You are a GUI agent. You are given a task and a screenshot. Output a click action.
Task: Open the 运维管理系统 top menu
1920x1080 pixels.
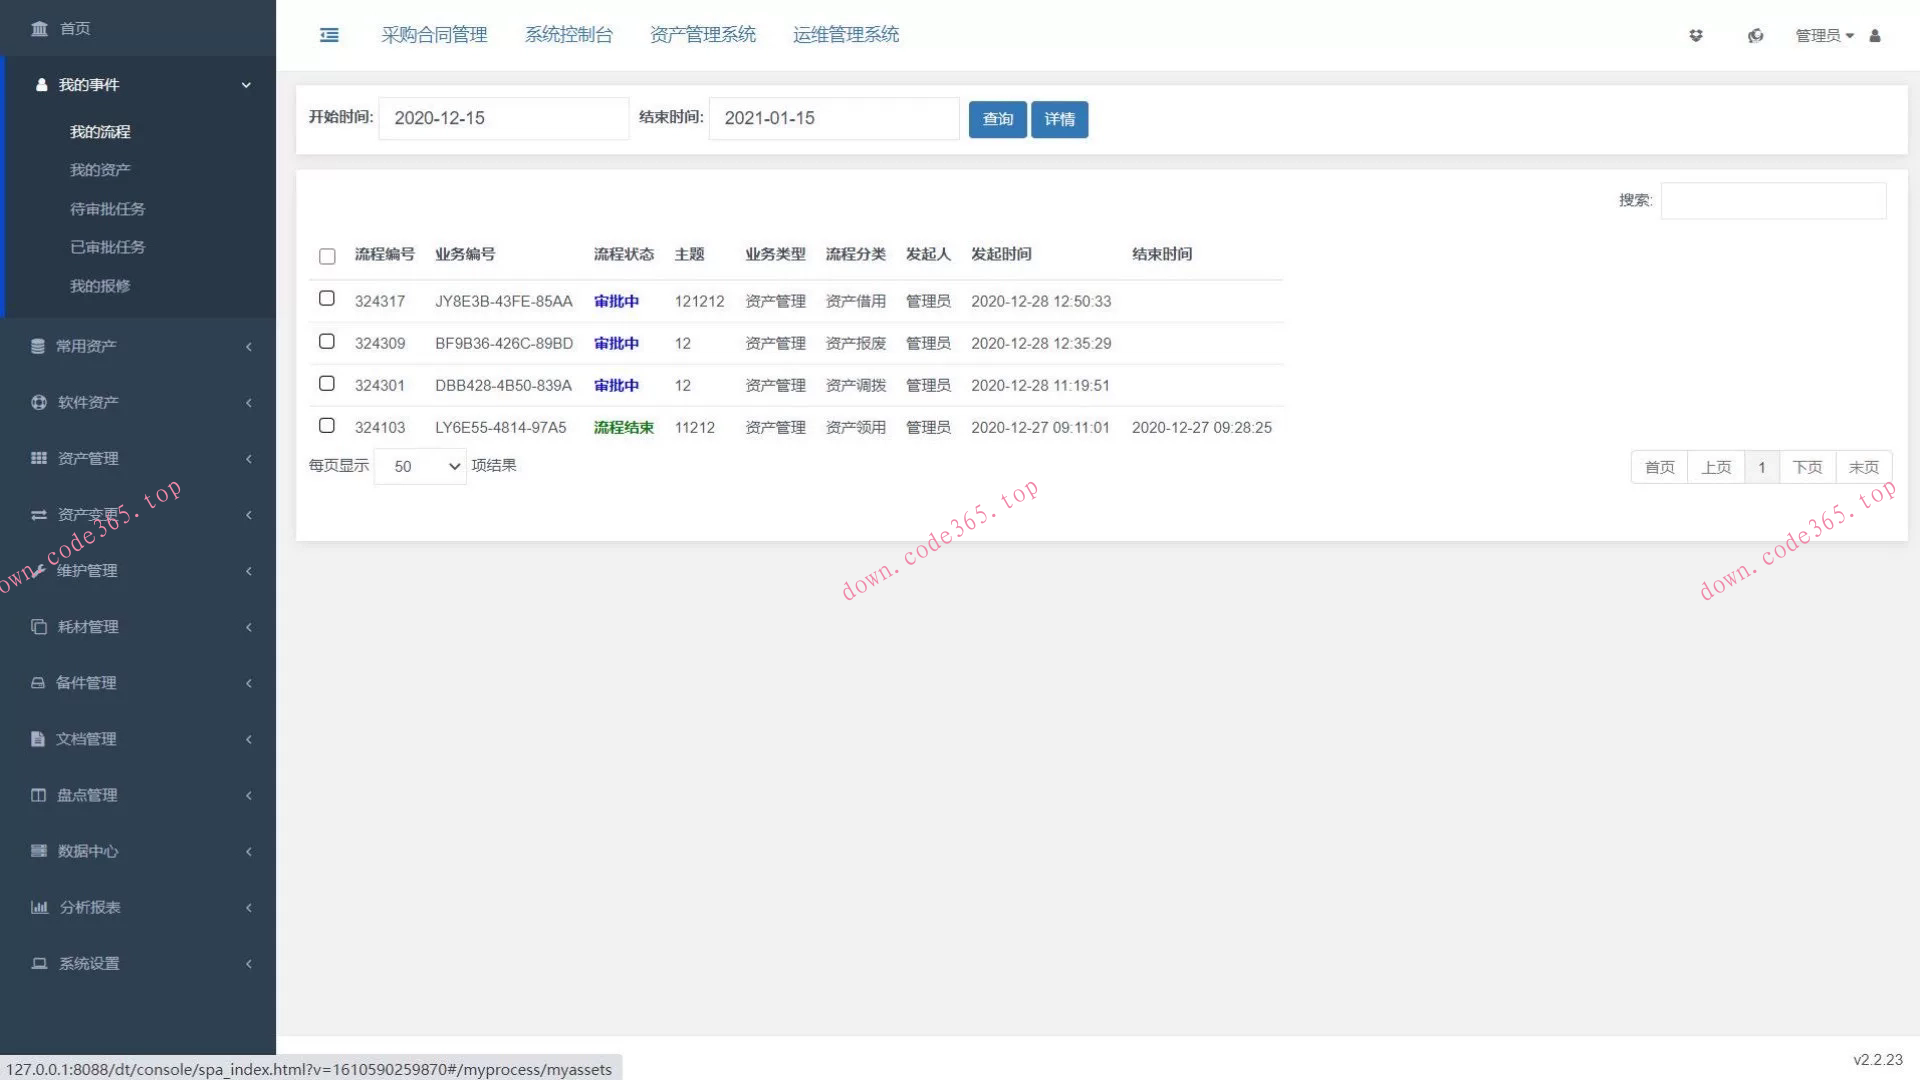(846, 35)
